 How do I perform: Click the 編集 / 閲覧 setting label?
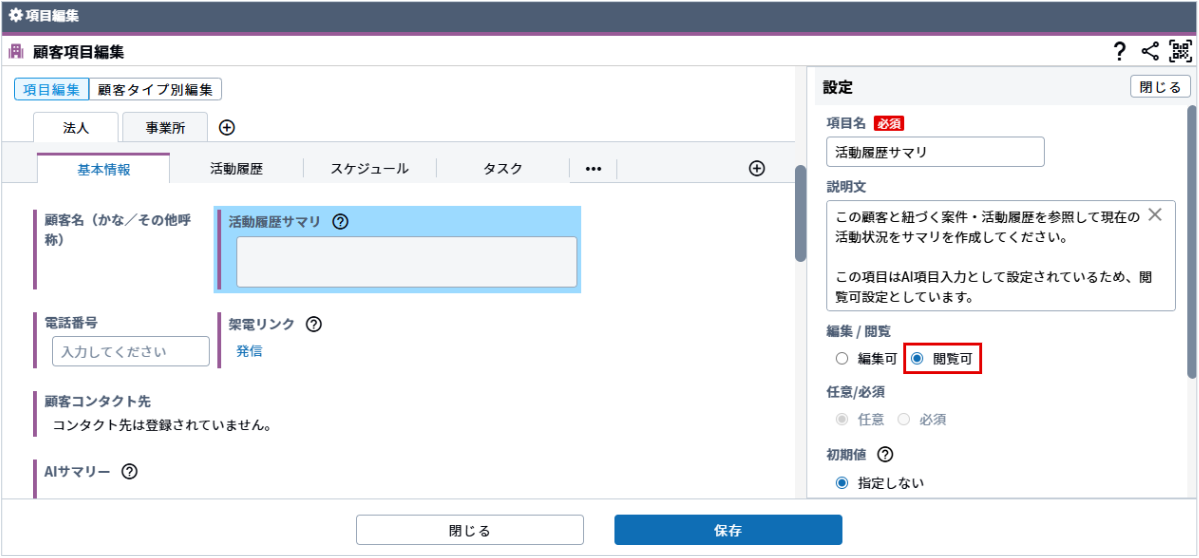[x=859, y=331]
